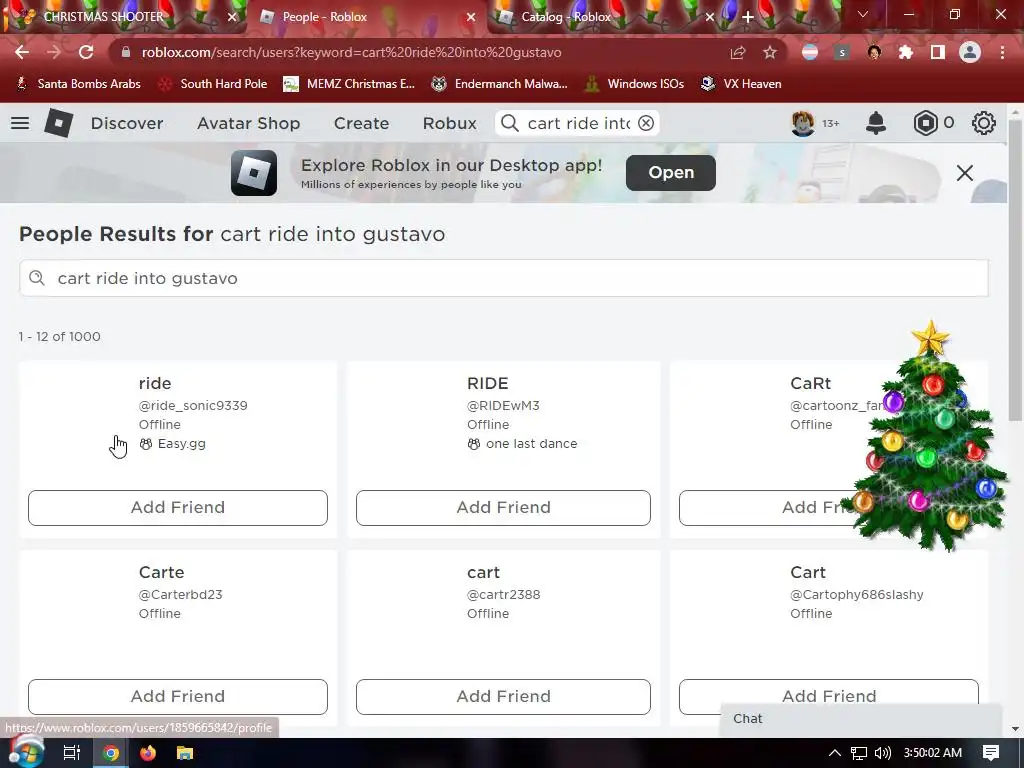The width and height of the screenshot is (1024, 768).
Task: Bookmark this page with the star icon
Action: [769, 52]
